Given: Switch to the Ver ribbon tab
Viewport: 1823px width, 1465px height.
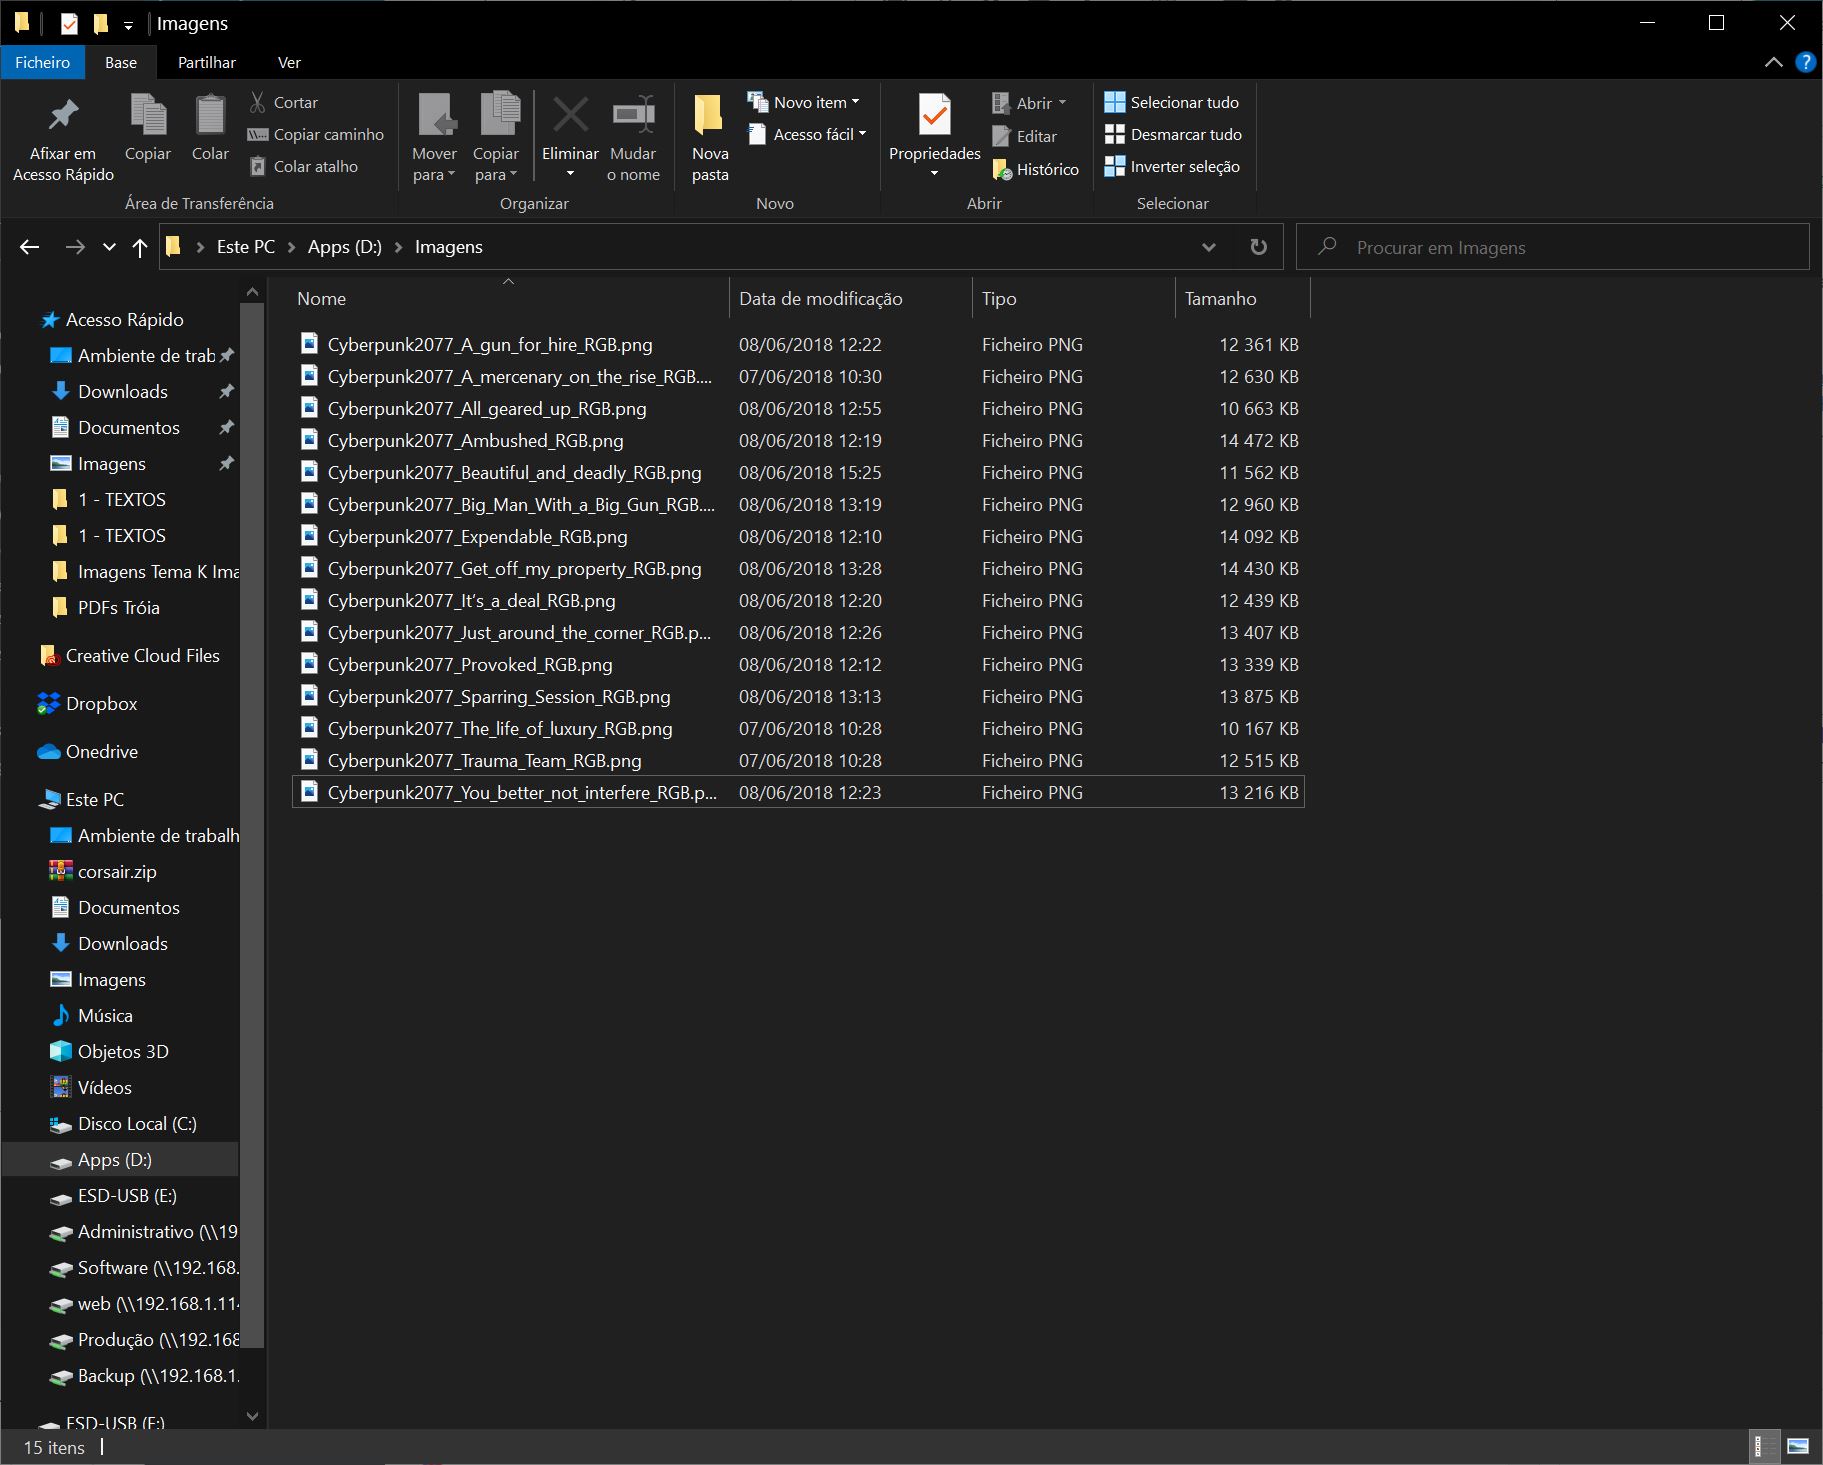Looking at the screenshot, I should click(289, 62).
